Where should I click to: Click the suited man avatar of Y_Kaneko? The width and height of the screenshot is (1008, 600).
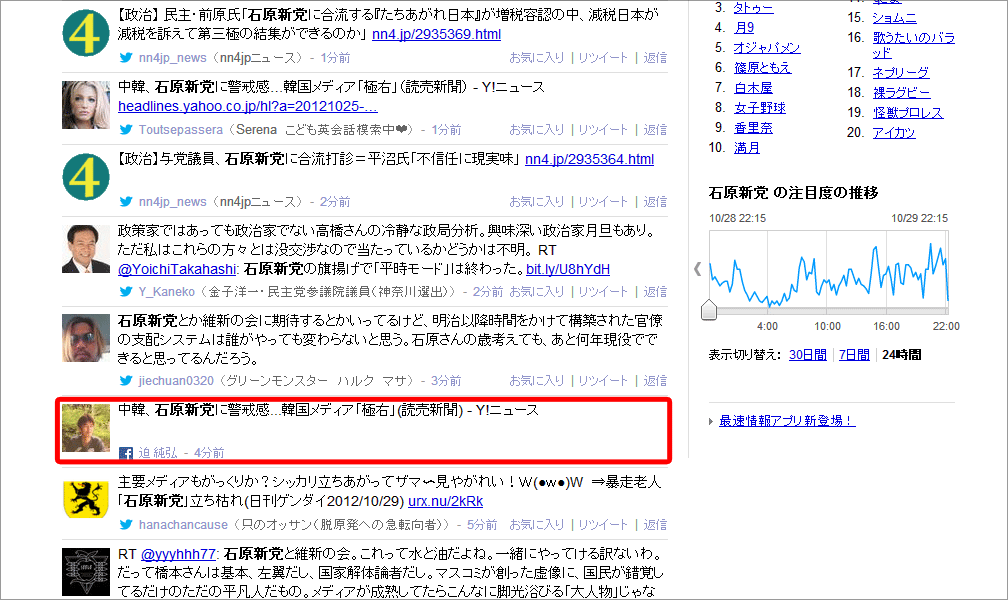tap(86, 249)
